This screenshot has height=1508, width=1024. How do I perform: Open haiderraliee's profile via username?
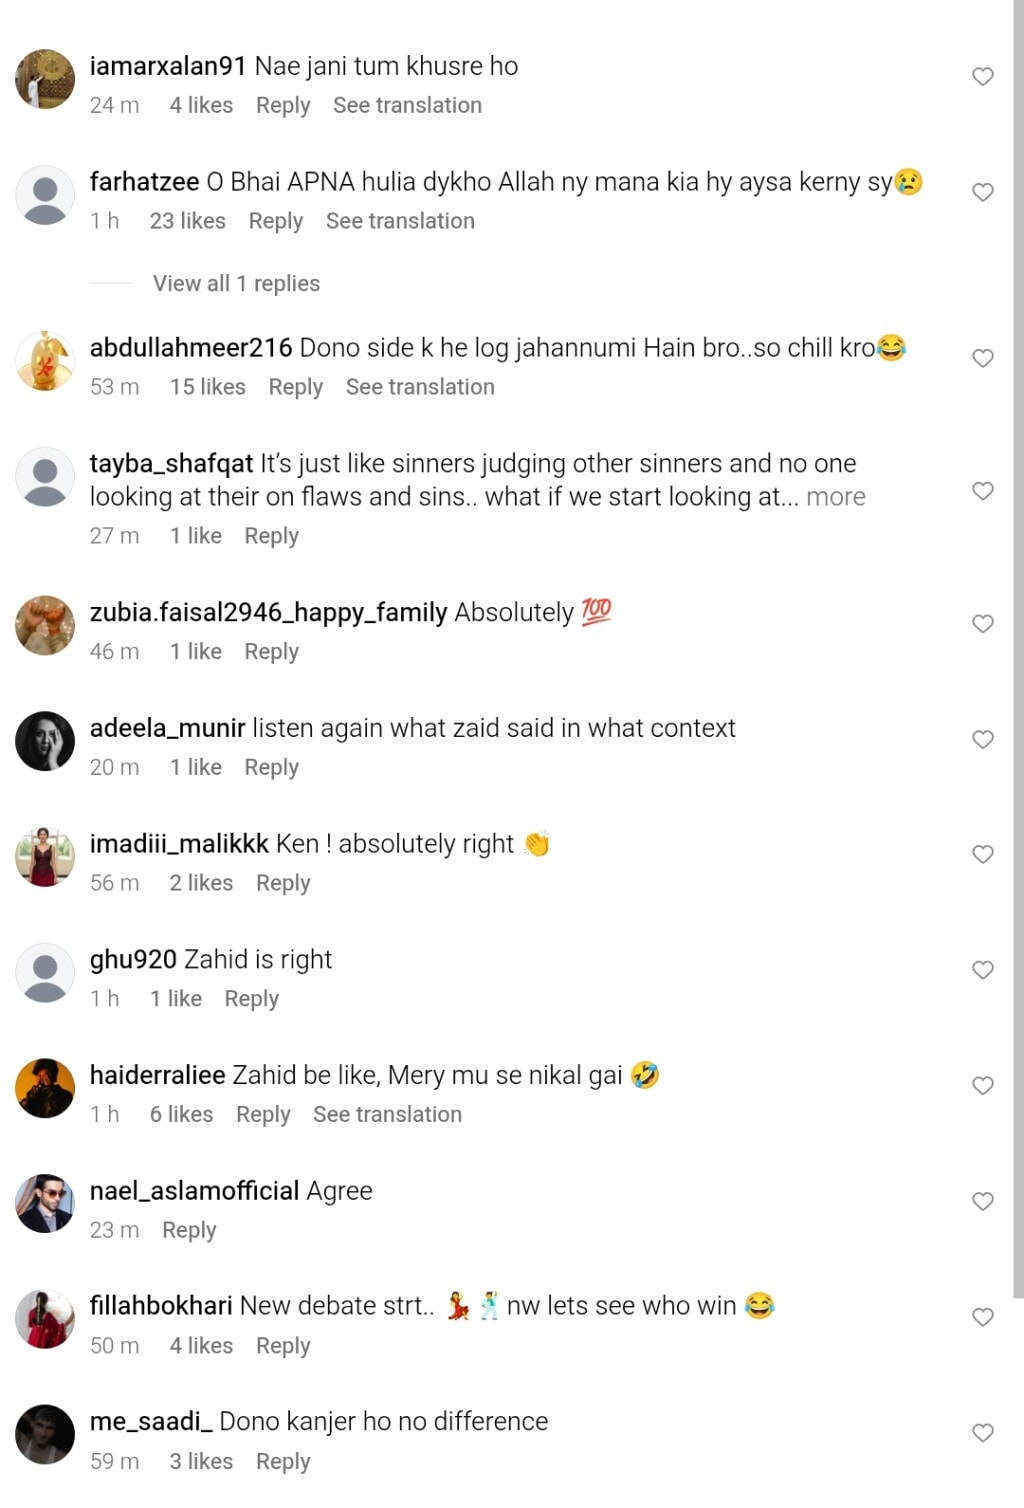[x=157, y=1075]
